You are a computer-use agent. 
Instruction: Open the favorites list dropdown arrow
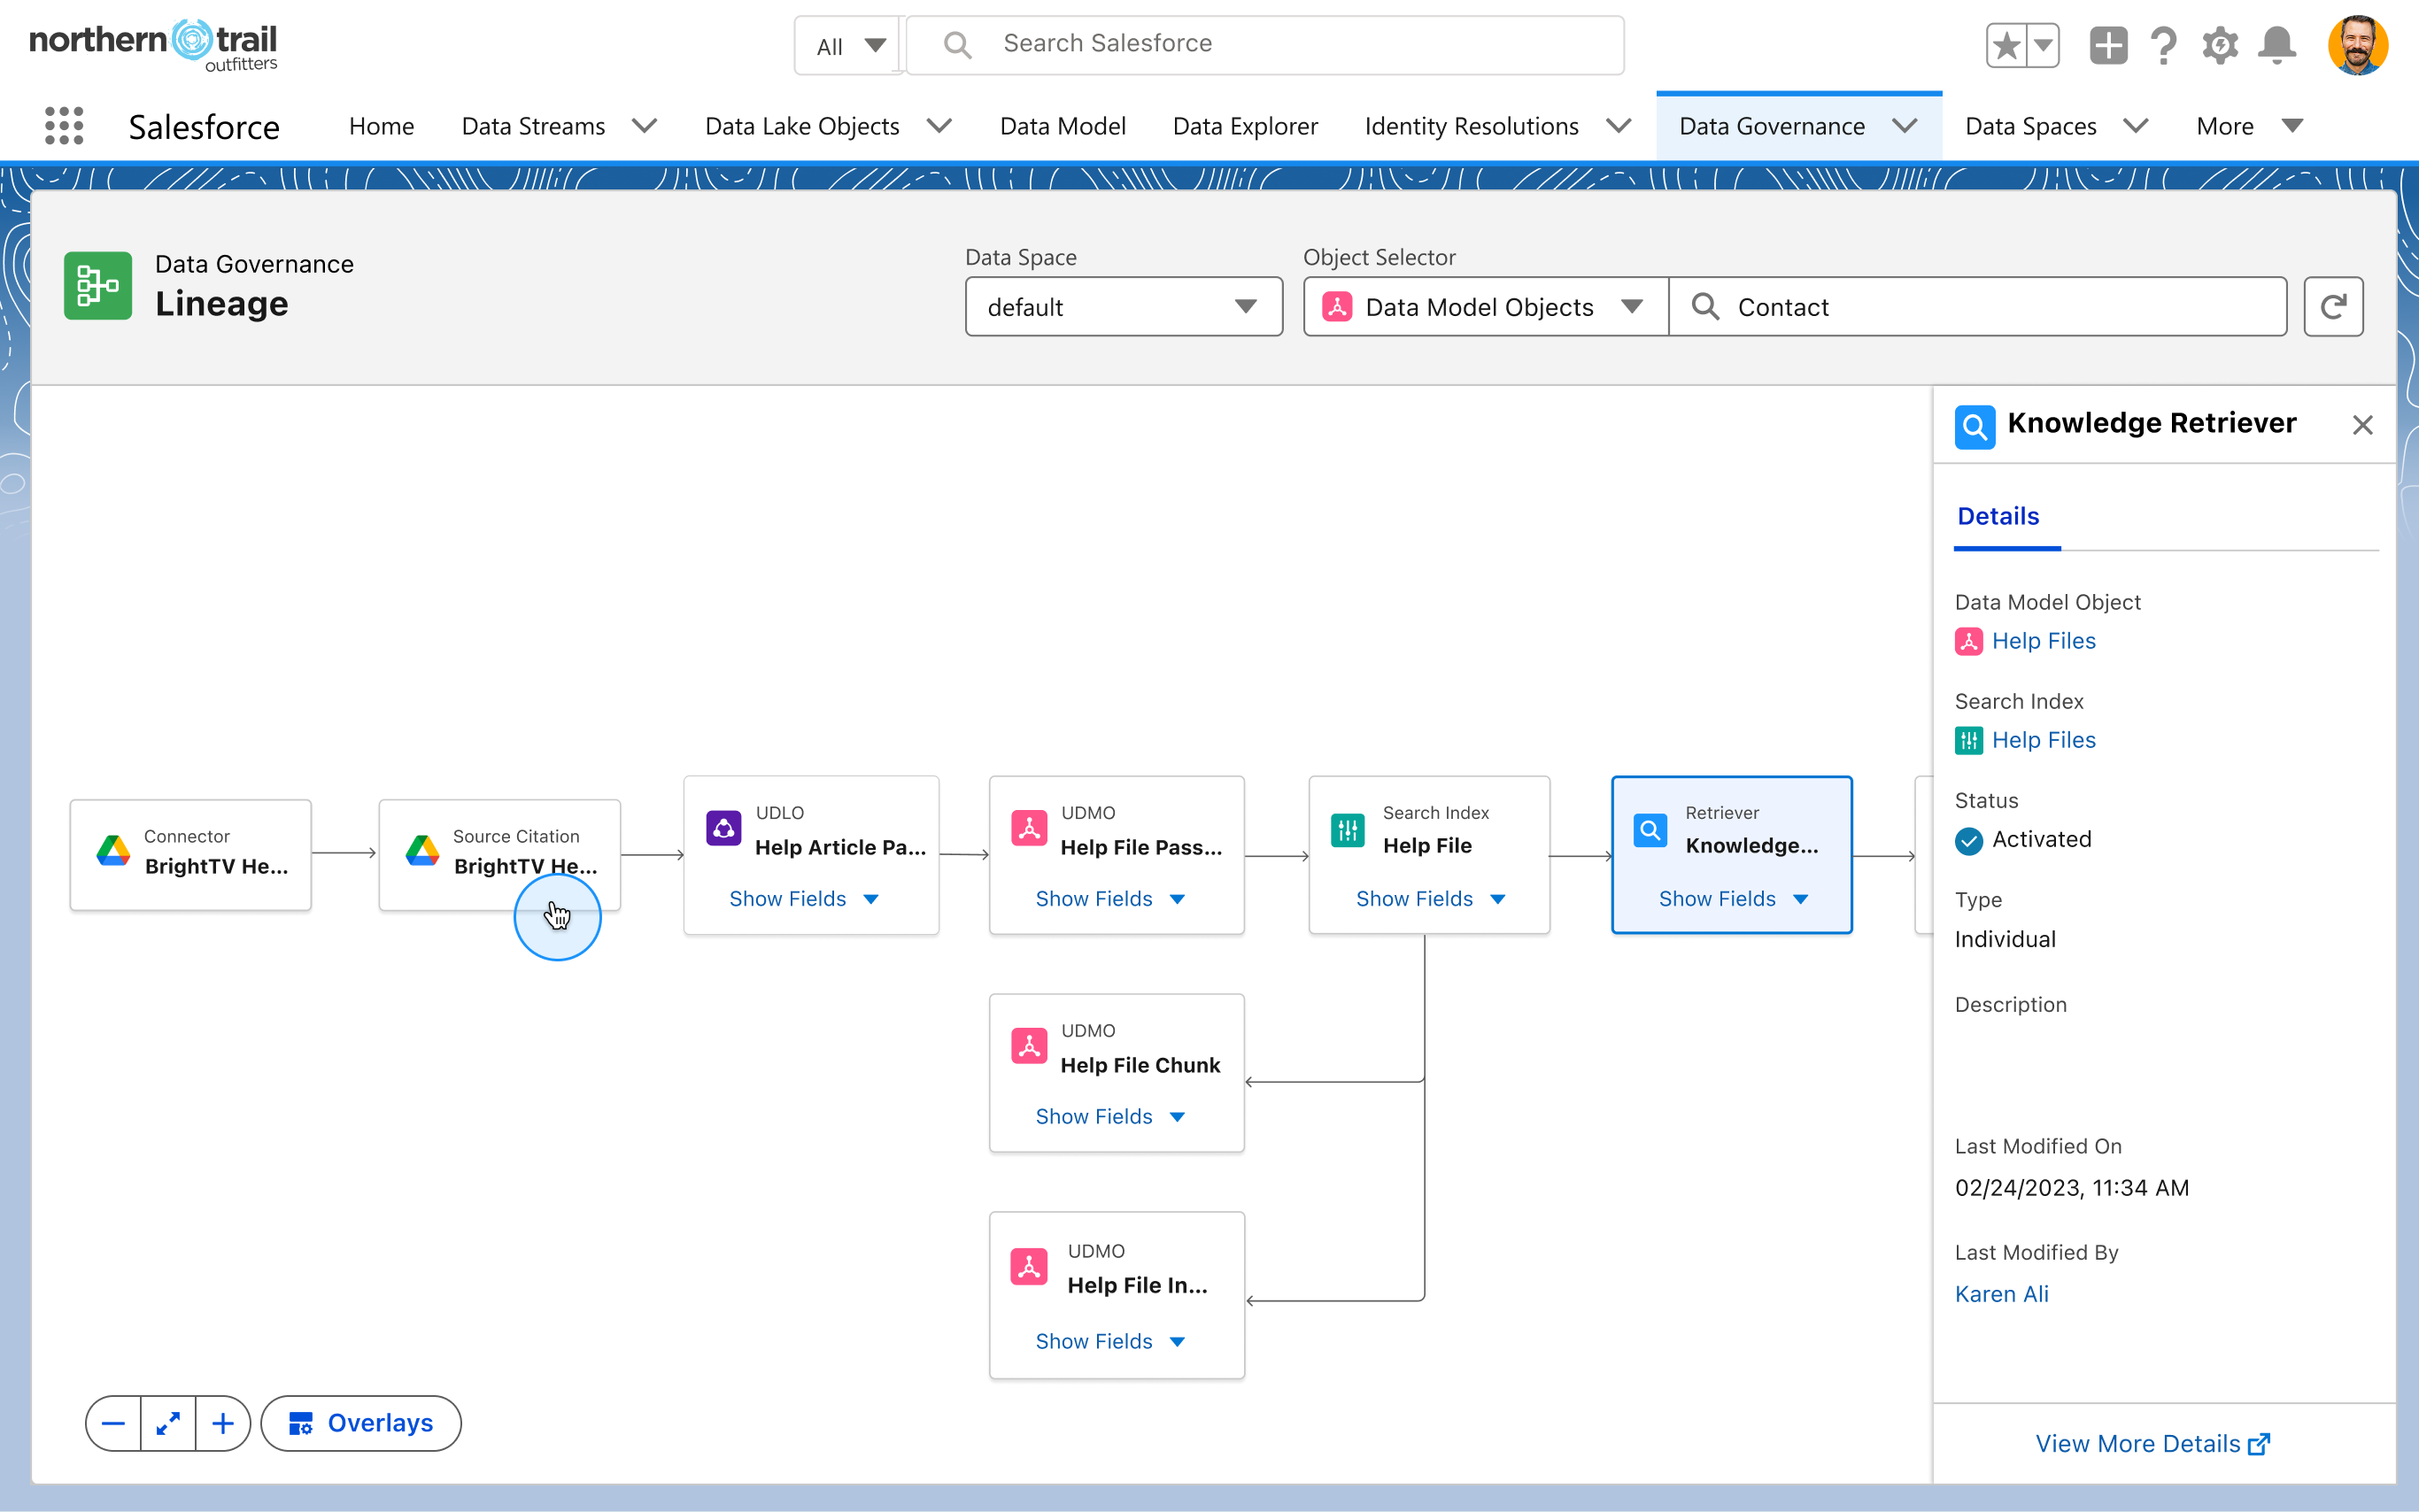coord(2043,45)
